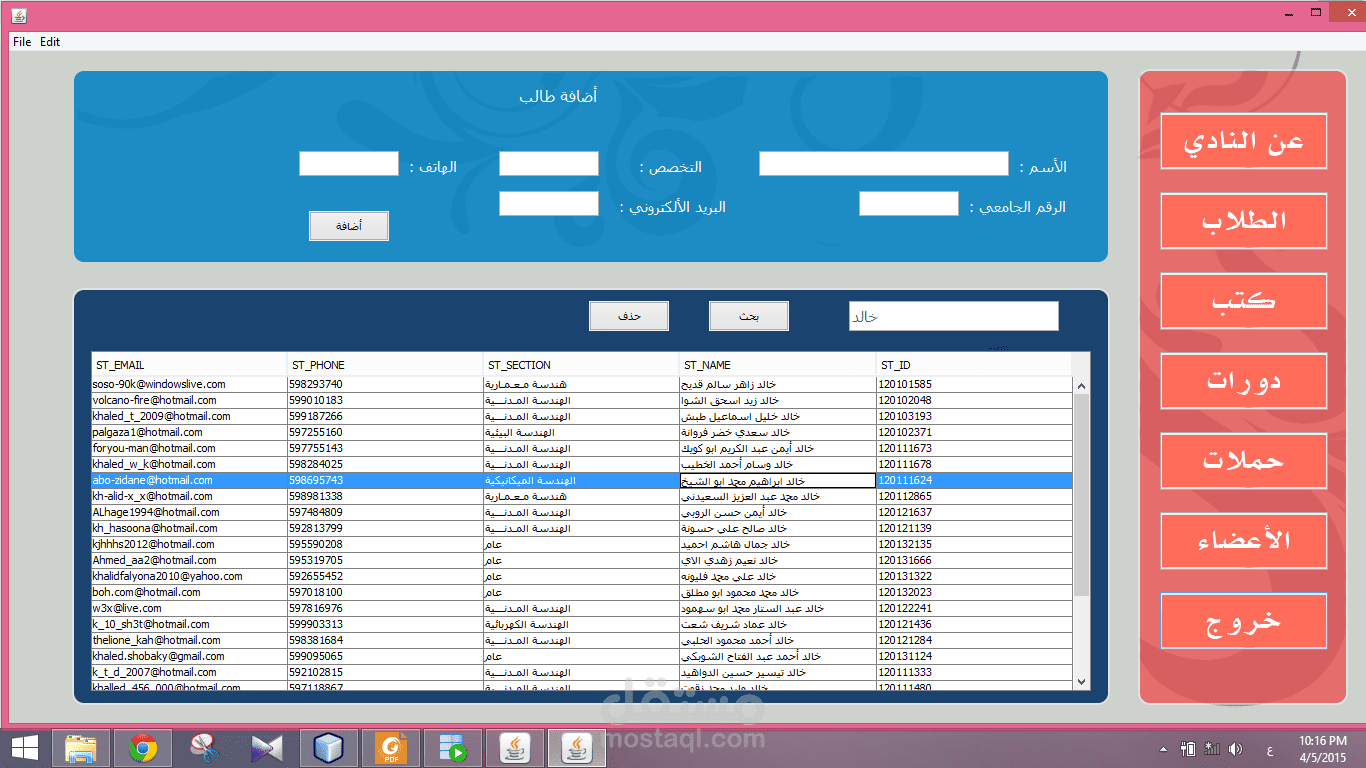Screen dimensions: 1366x768
Task: Open the Windows Start button
Action: [x=25, y=748]
